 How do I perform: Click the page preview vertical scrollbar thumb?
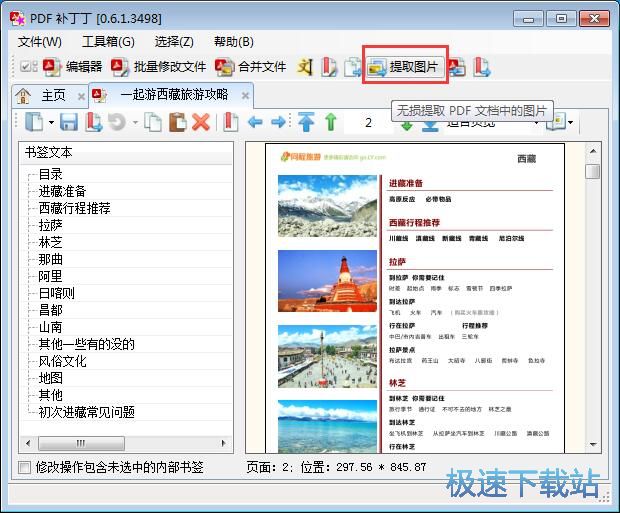593,172
